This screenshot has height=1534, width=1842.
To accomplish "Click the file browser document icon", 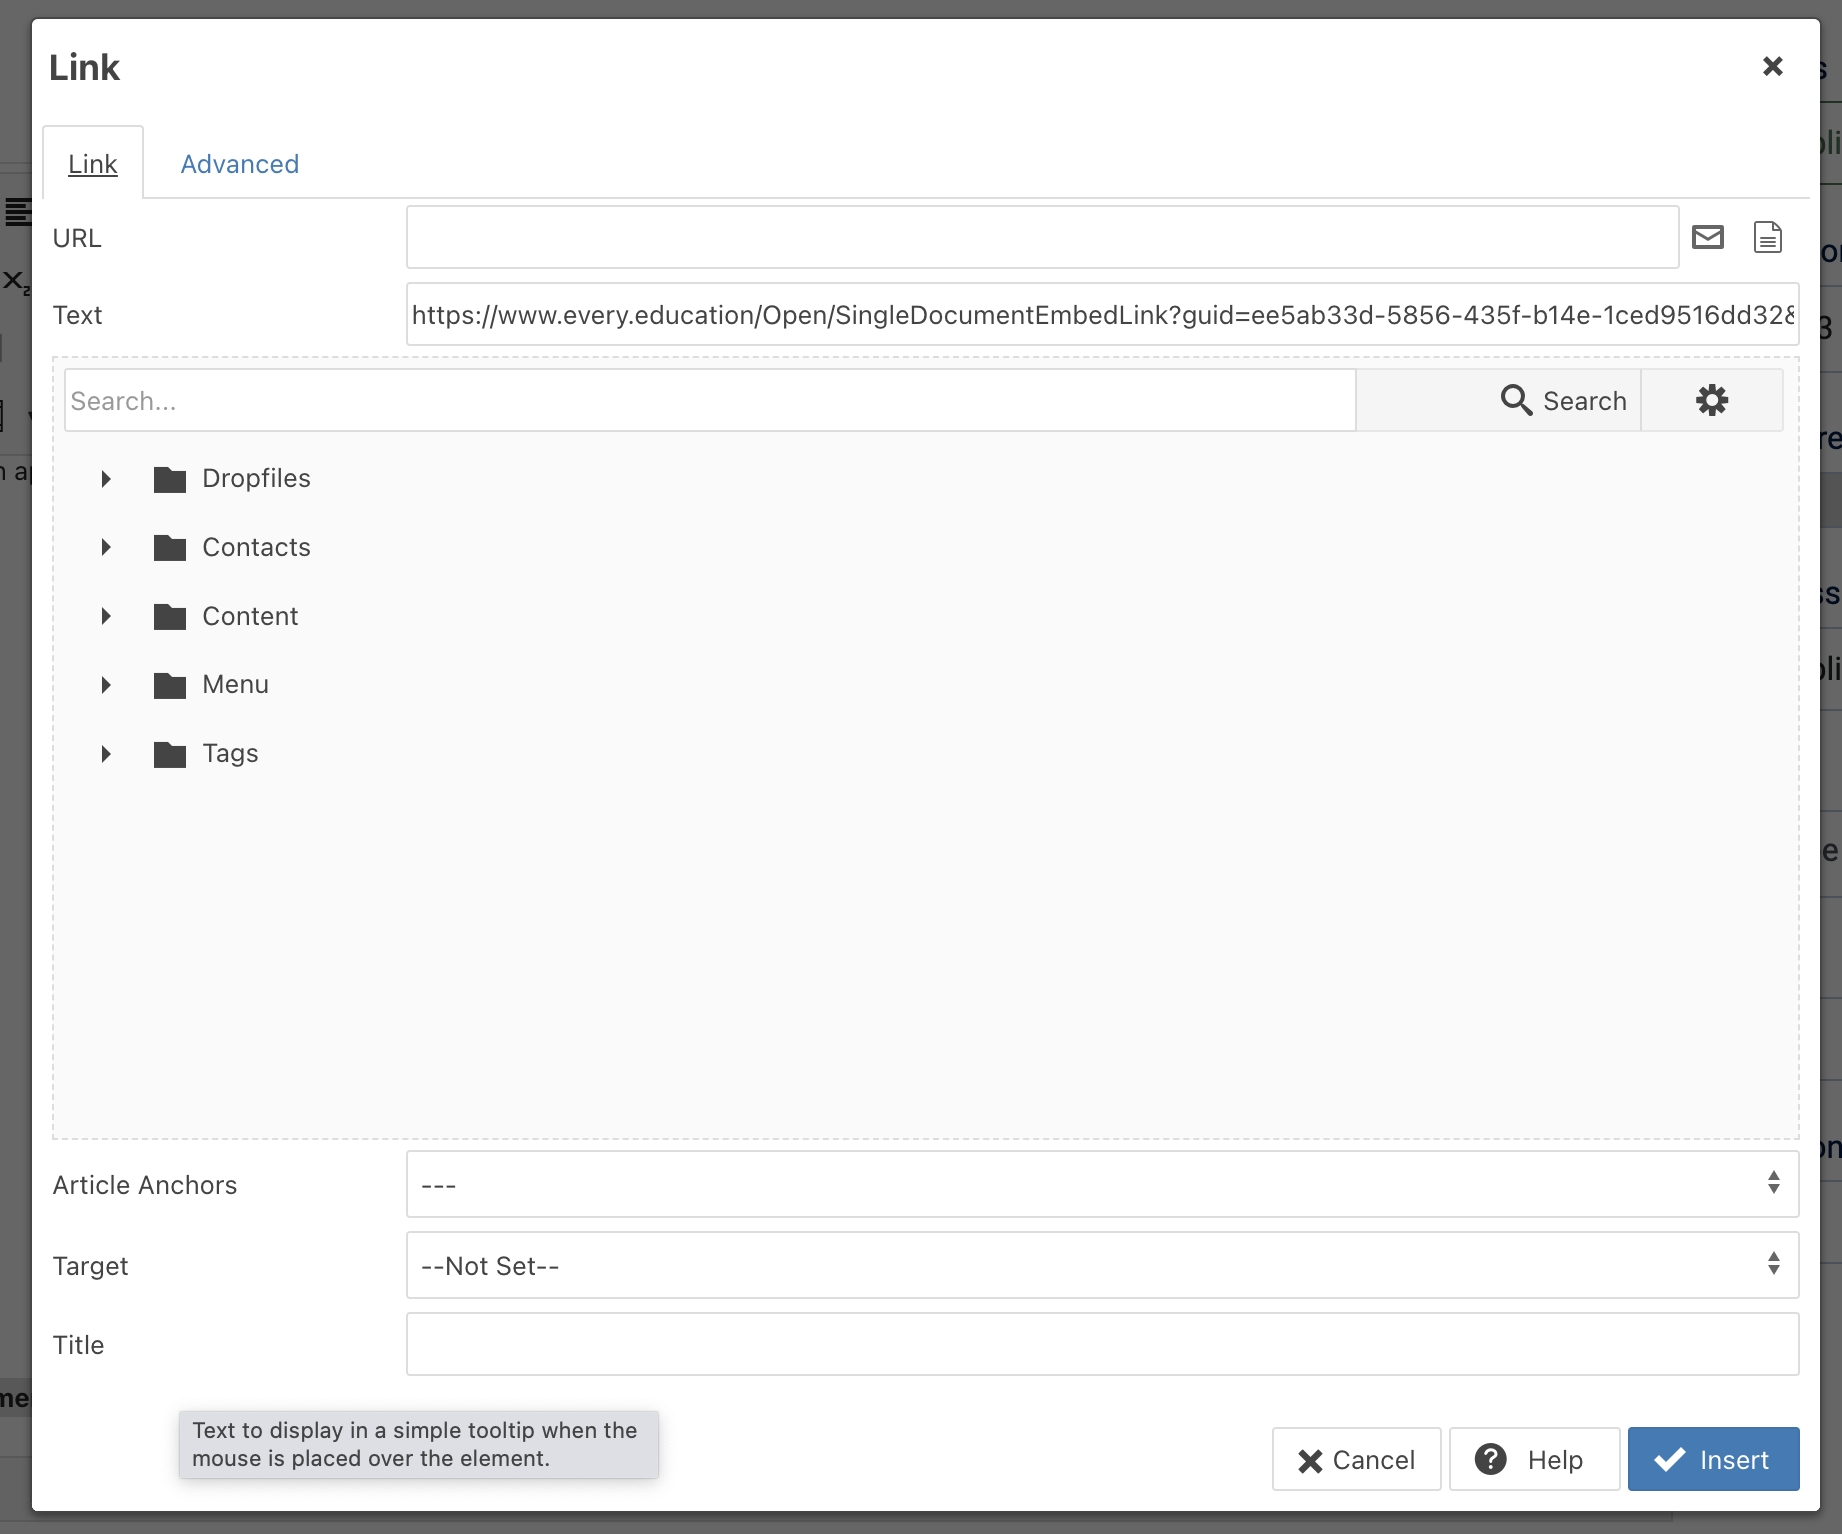I will 1767,238.
